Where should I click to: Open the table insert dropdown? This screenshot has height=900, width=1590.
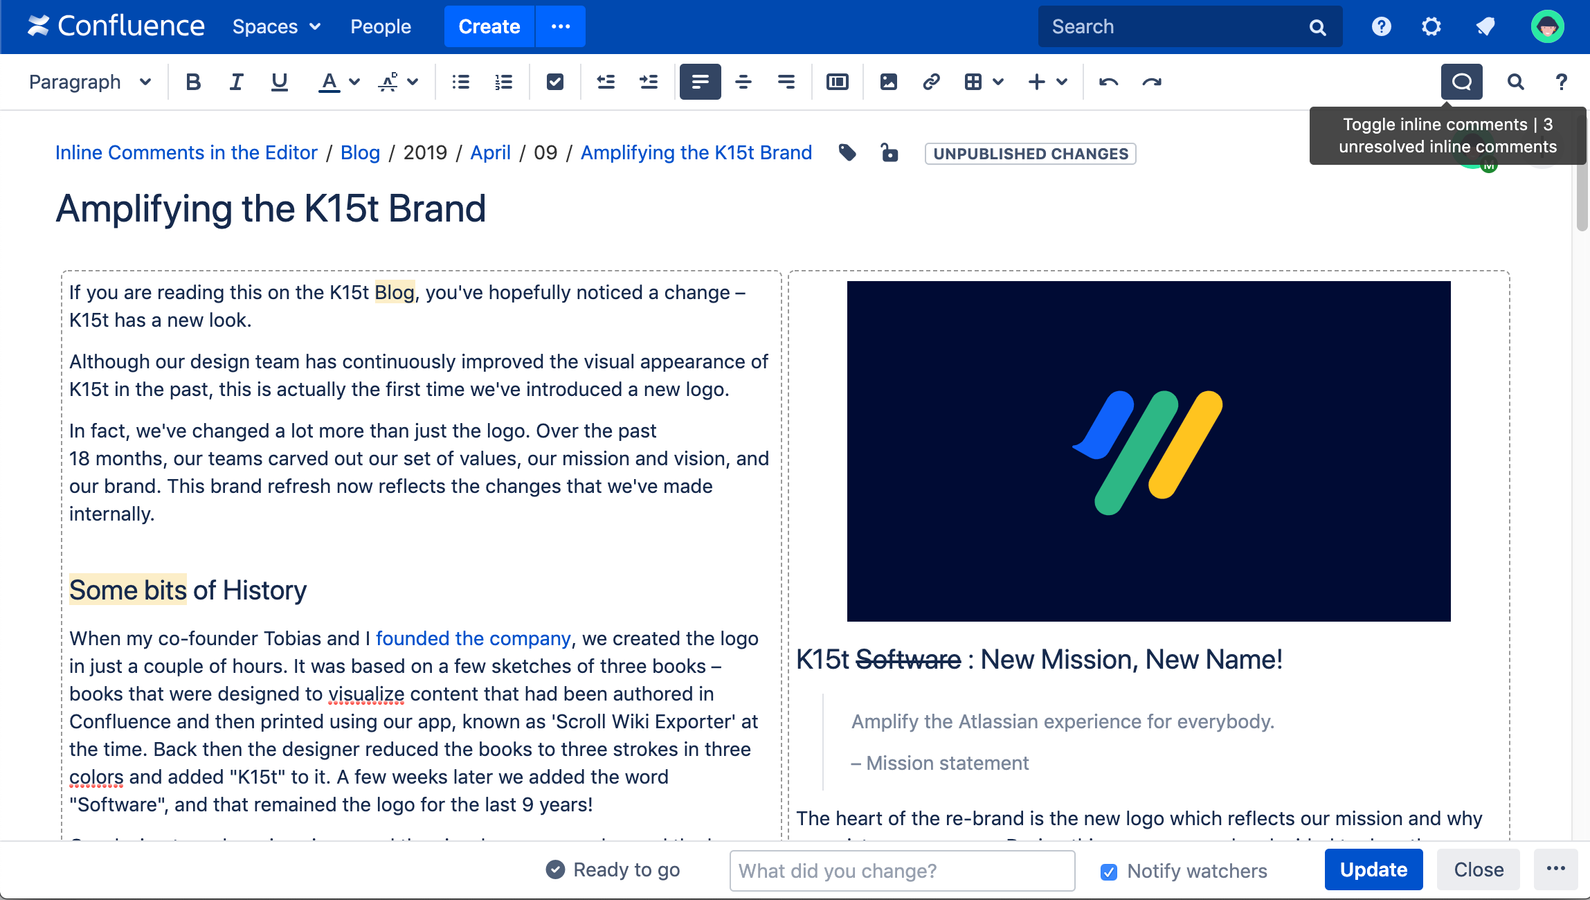click(984, 82)
